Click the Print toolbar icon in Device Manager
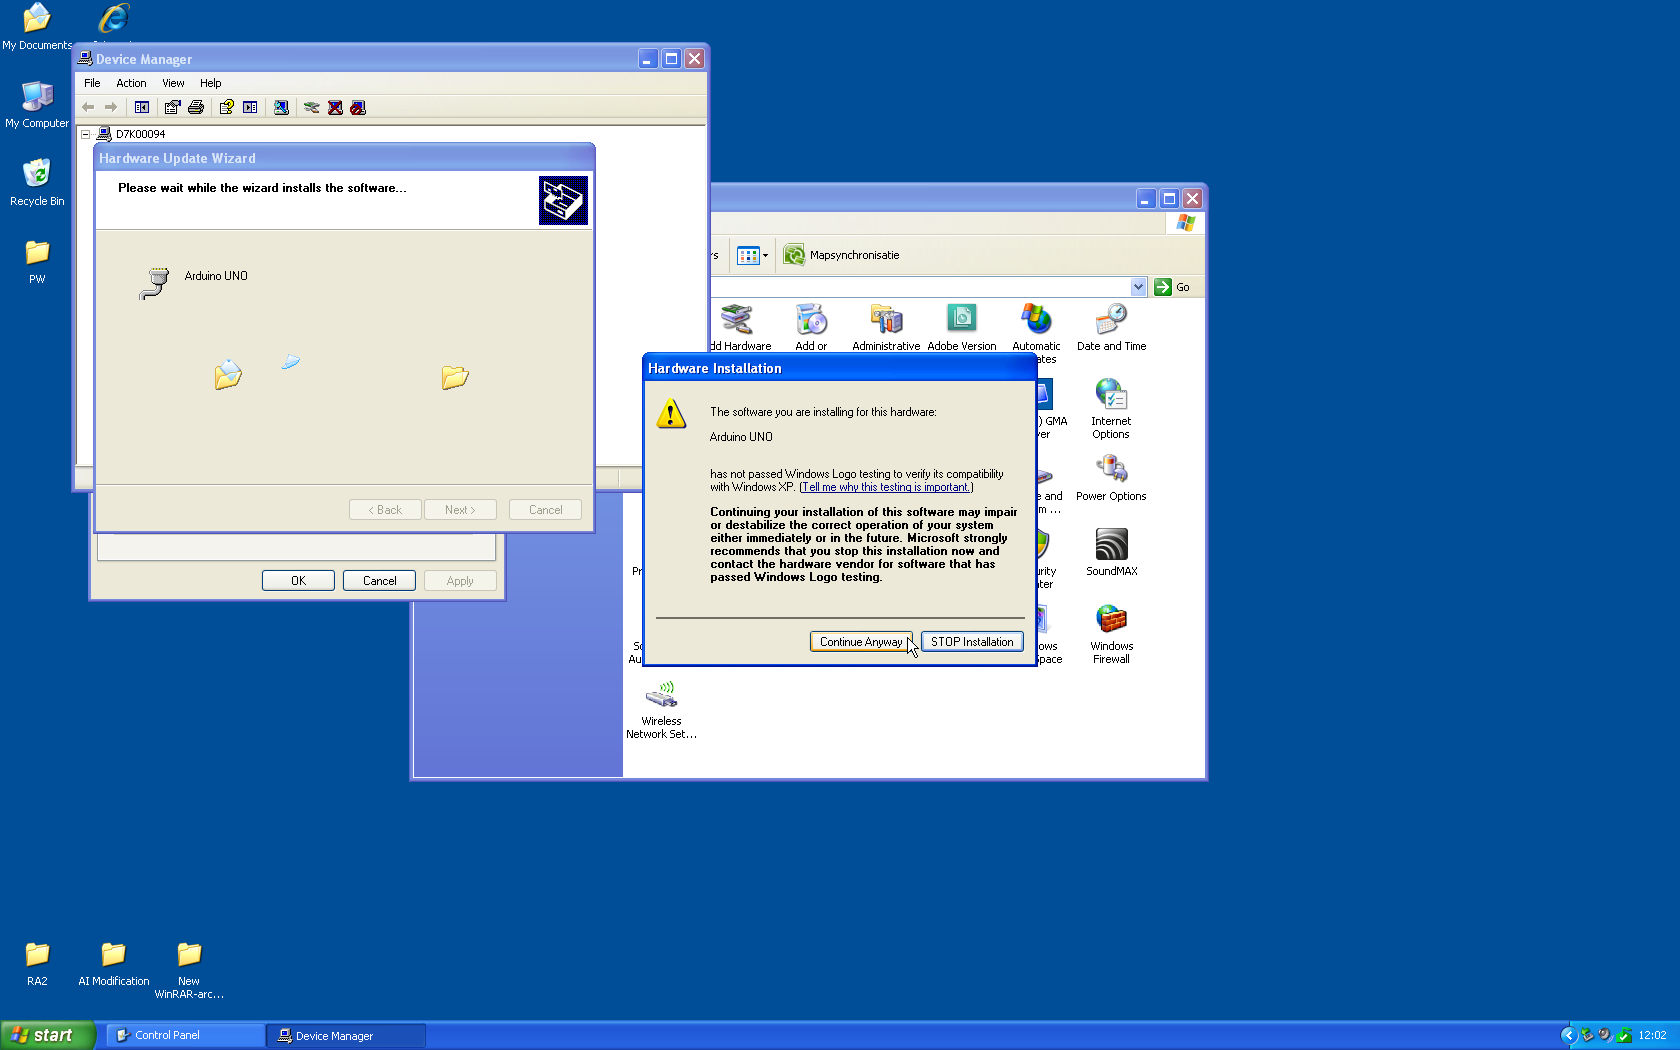The width and height of the screenshot is (1680, 1050). pyautogui.click(x=196, y=107)
